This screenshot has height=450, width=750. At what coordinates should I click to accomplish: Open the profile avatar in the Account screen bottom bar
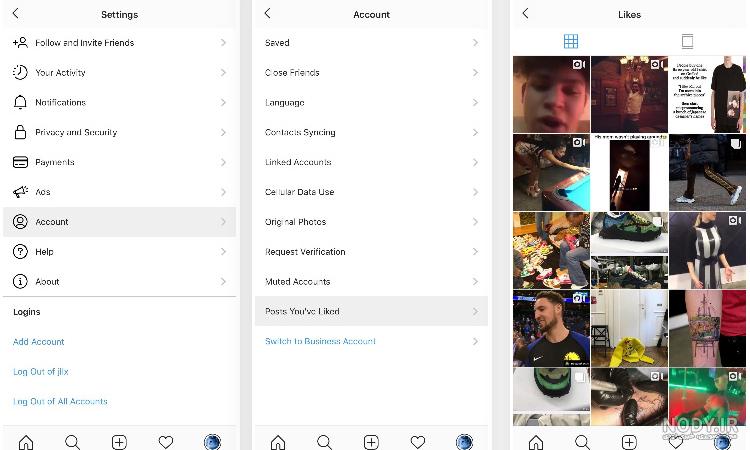coord(464,442)
